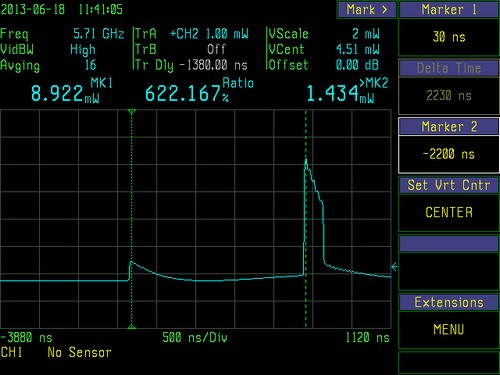Select the Marker 2 softkey
The width and height of the screenshot is (500, 375).
[x=449, y=127]
